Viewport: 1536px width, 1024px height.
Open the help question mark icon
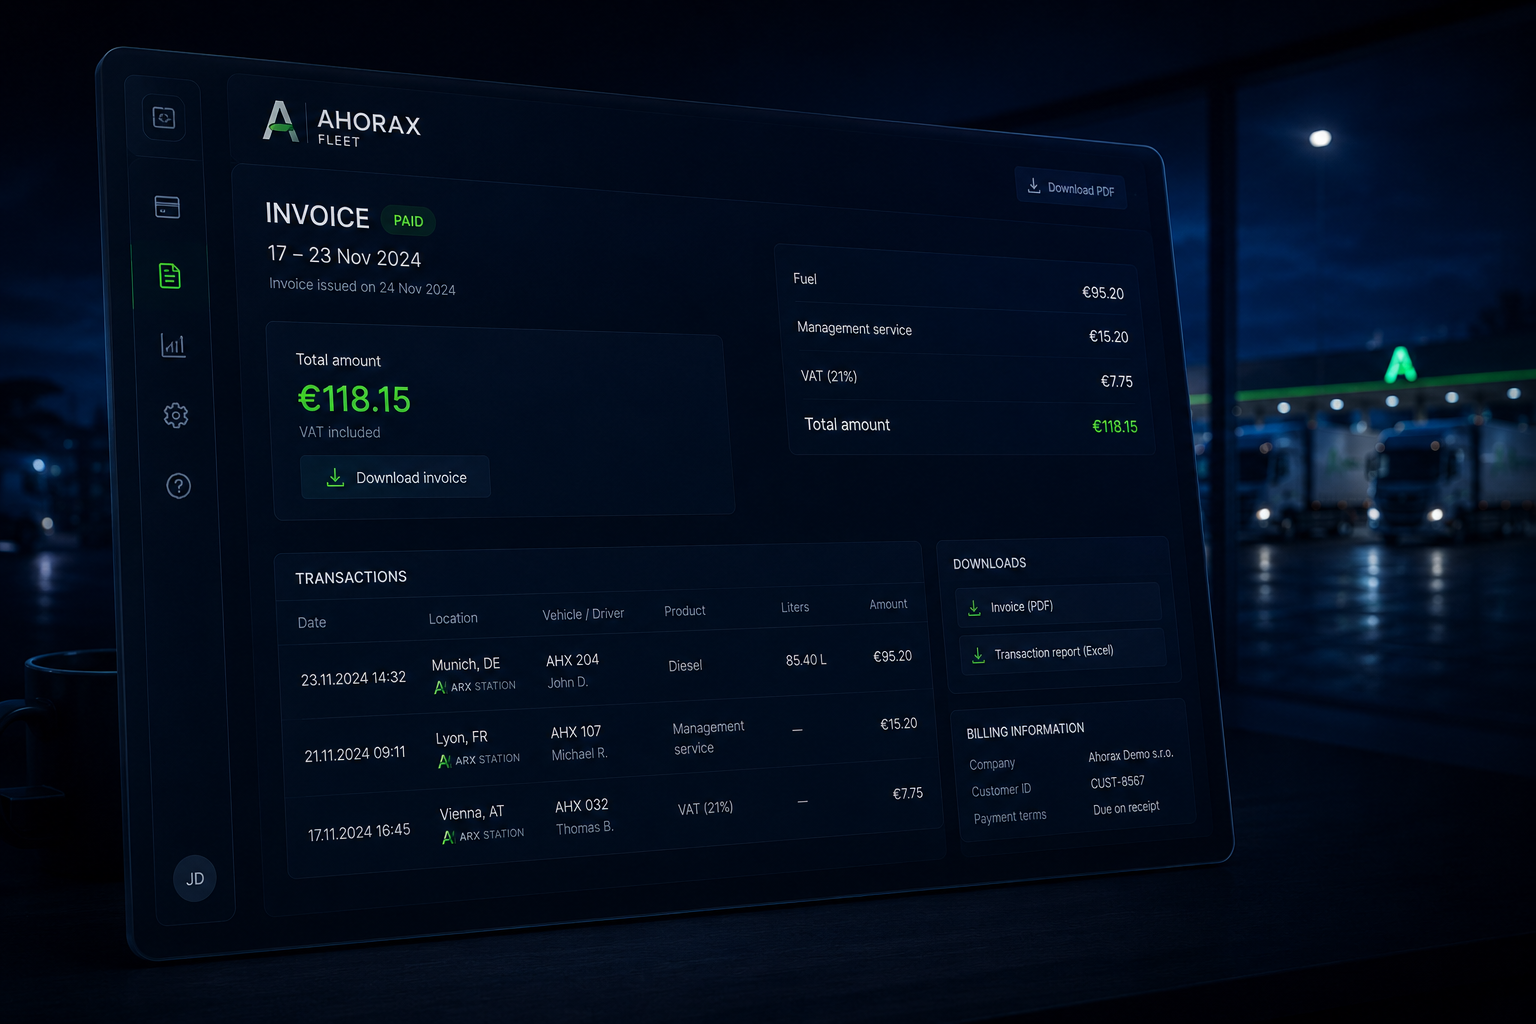click(x=178, y=486)
